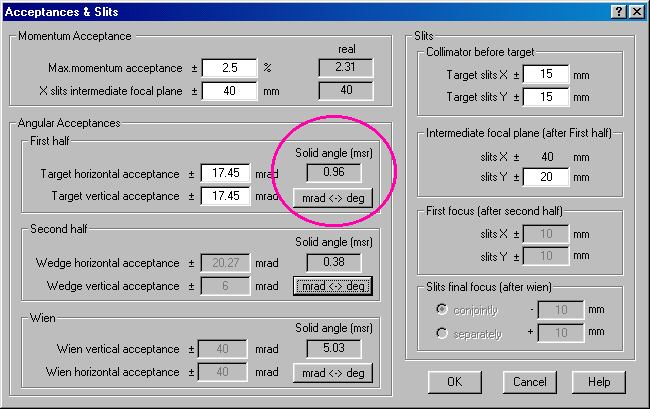Viewport: 650px width, 409px height.
Task: Toggle mrad <-> deg in Wien section
Action: click(x=333, y=373)
